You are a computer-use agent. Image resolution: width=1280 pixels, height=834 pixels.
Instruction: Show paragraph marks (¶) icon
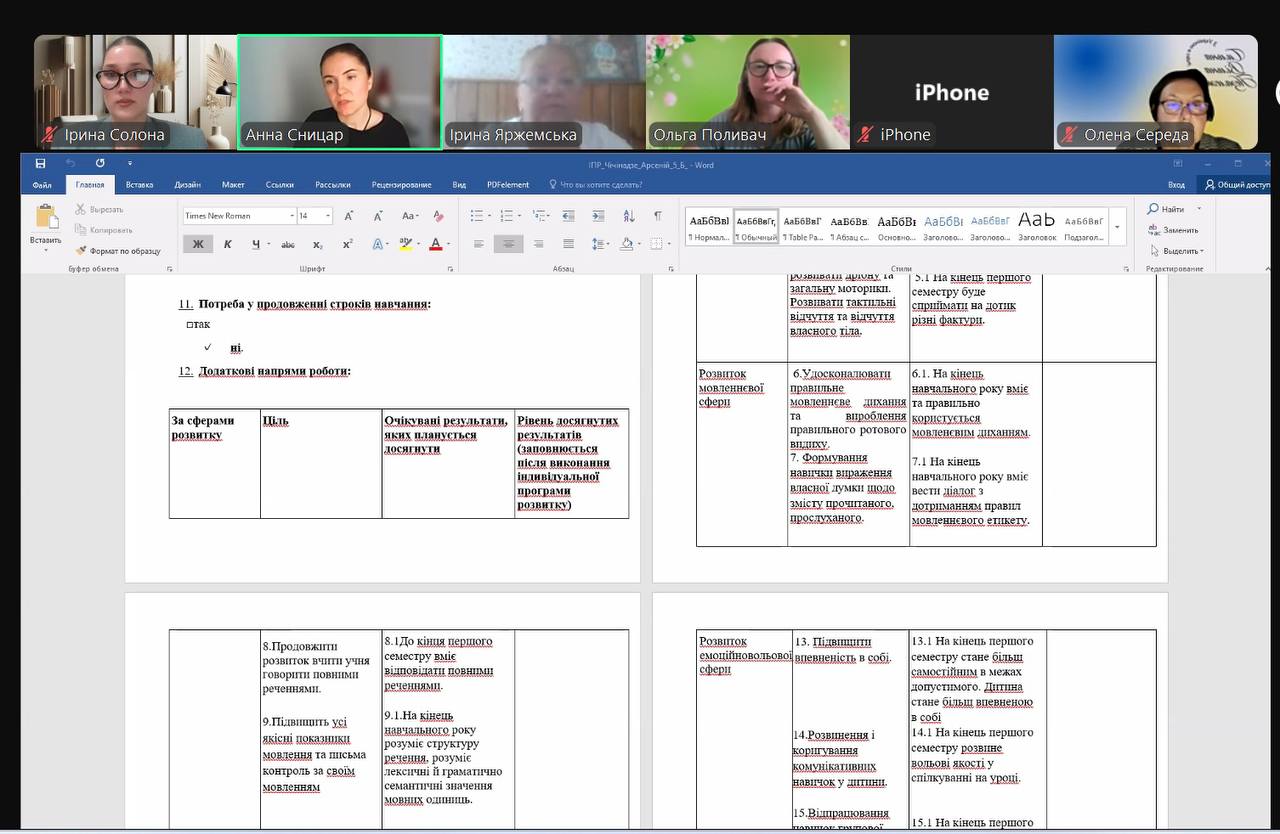[x=657, y=216]
